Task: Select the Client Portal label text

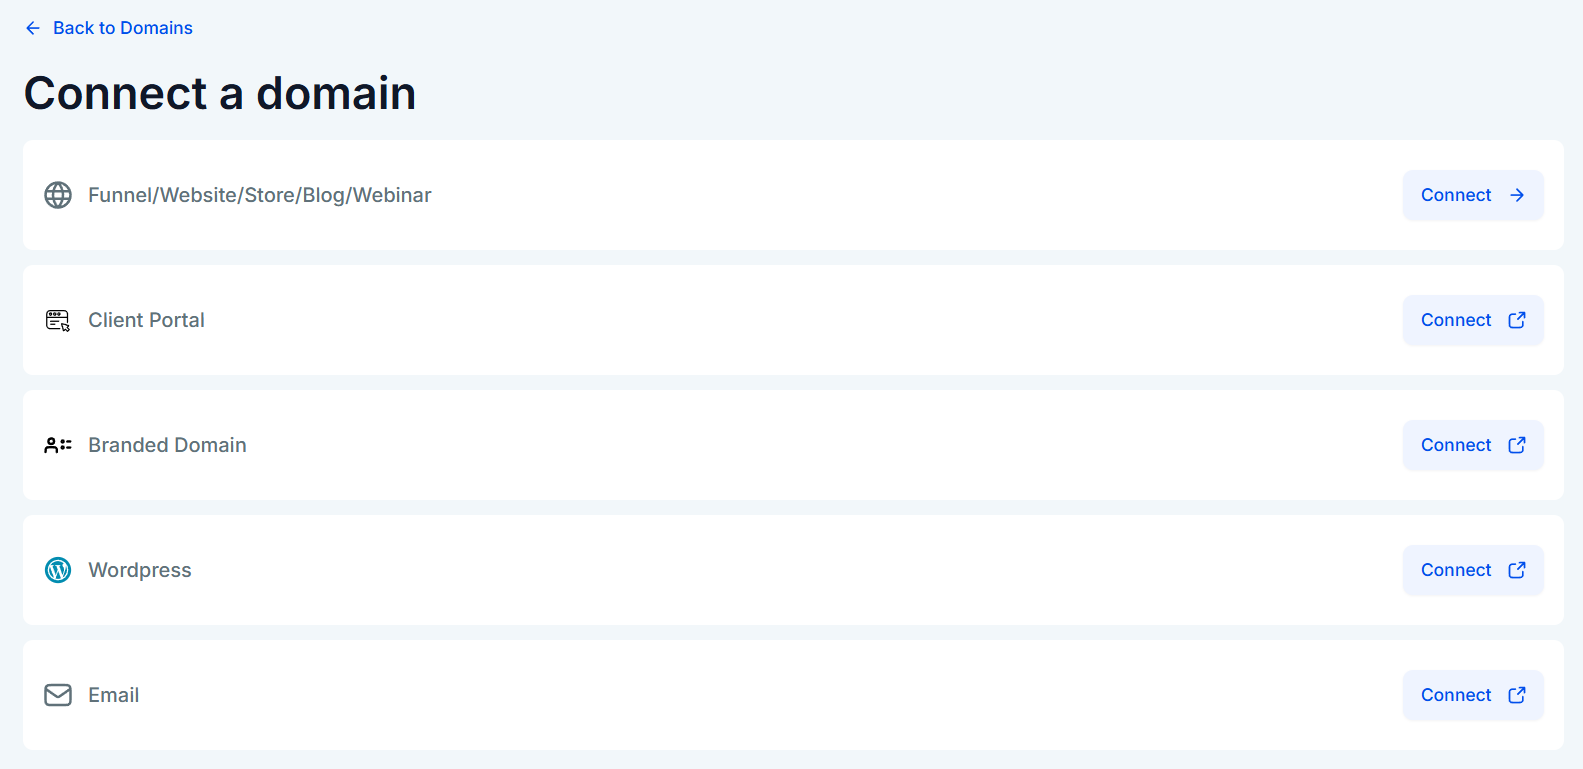Action: pyautogui.click(x=146, y=320)
